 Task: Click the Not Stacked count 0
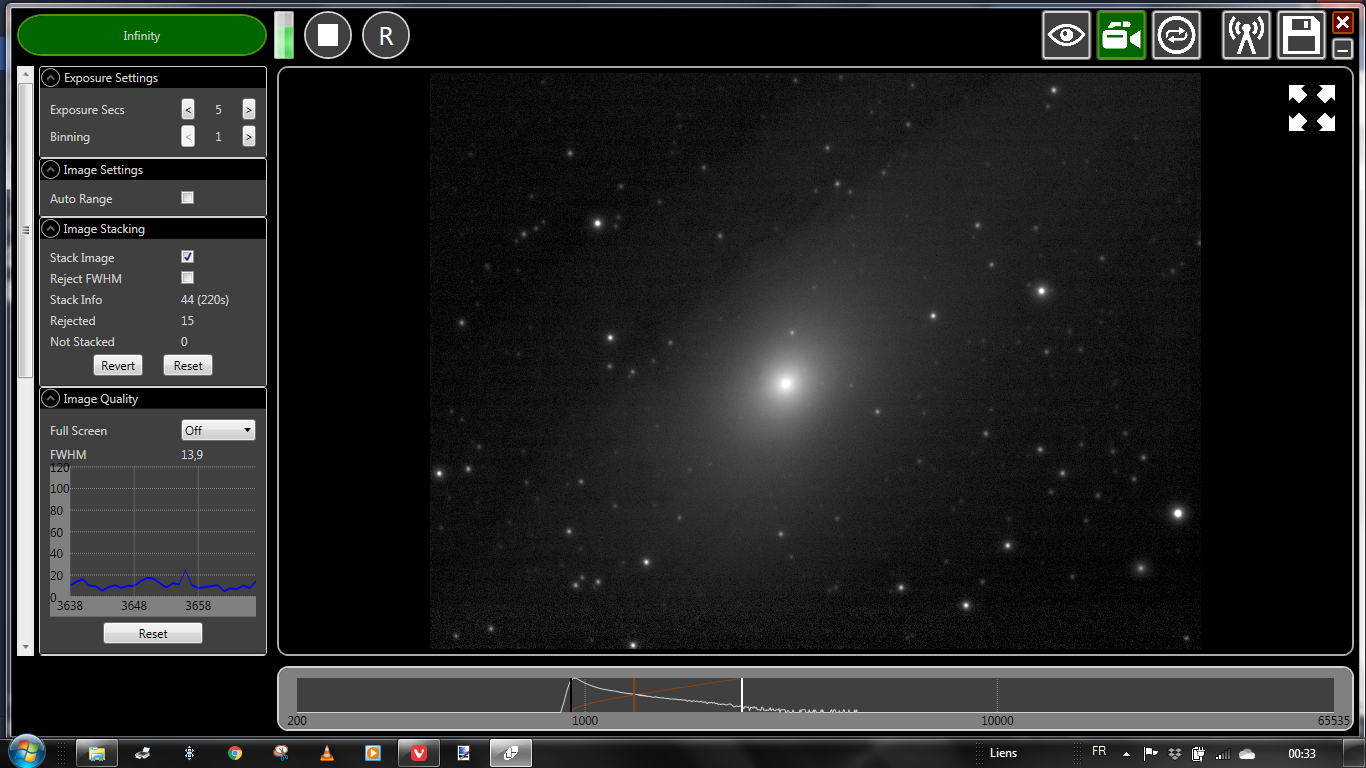pos(184,342)
